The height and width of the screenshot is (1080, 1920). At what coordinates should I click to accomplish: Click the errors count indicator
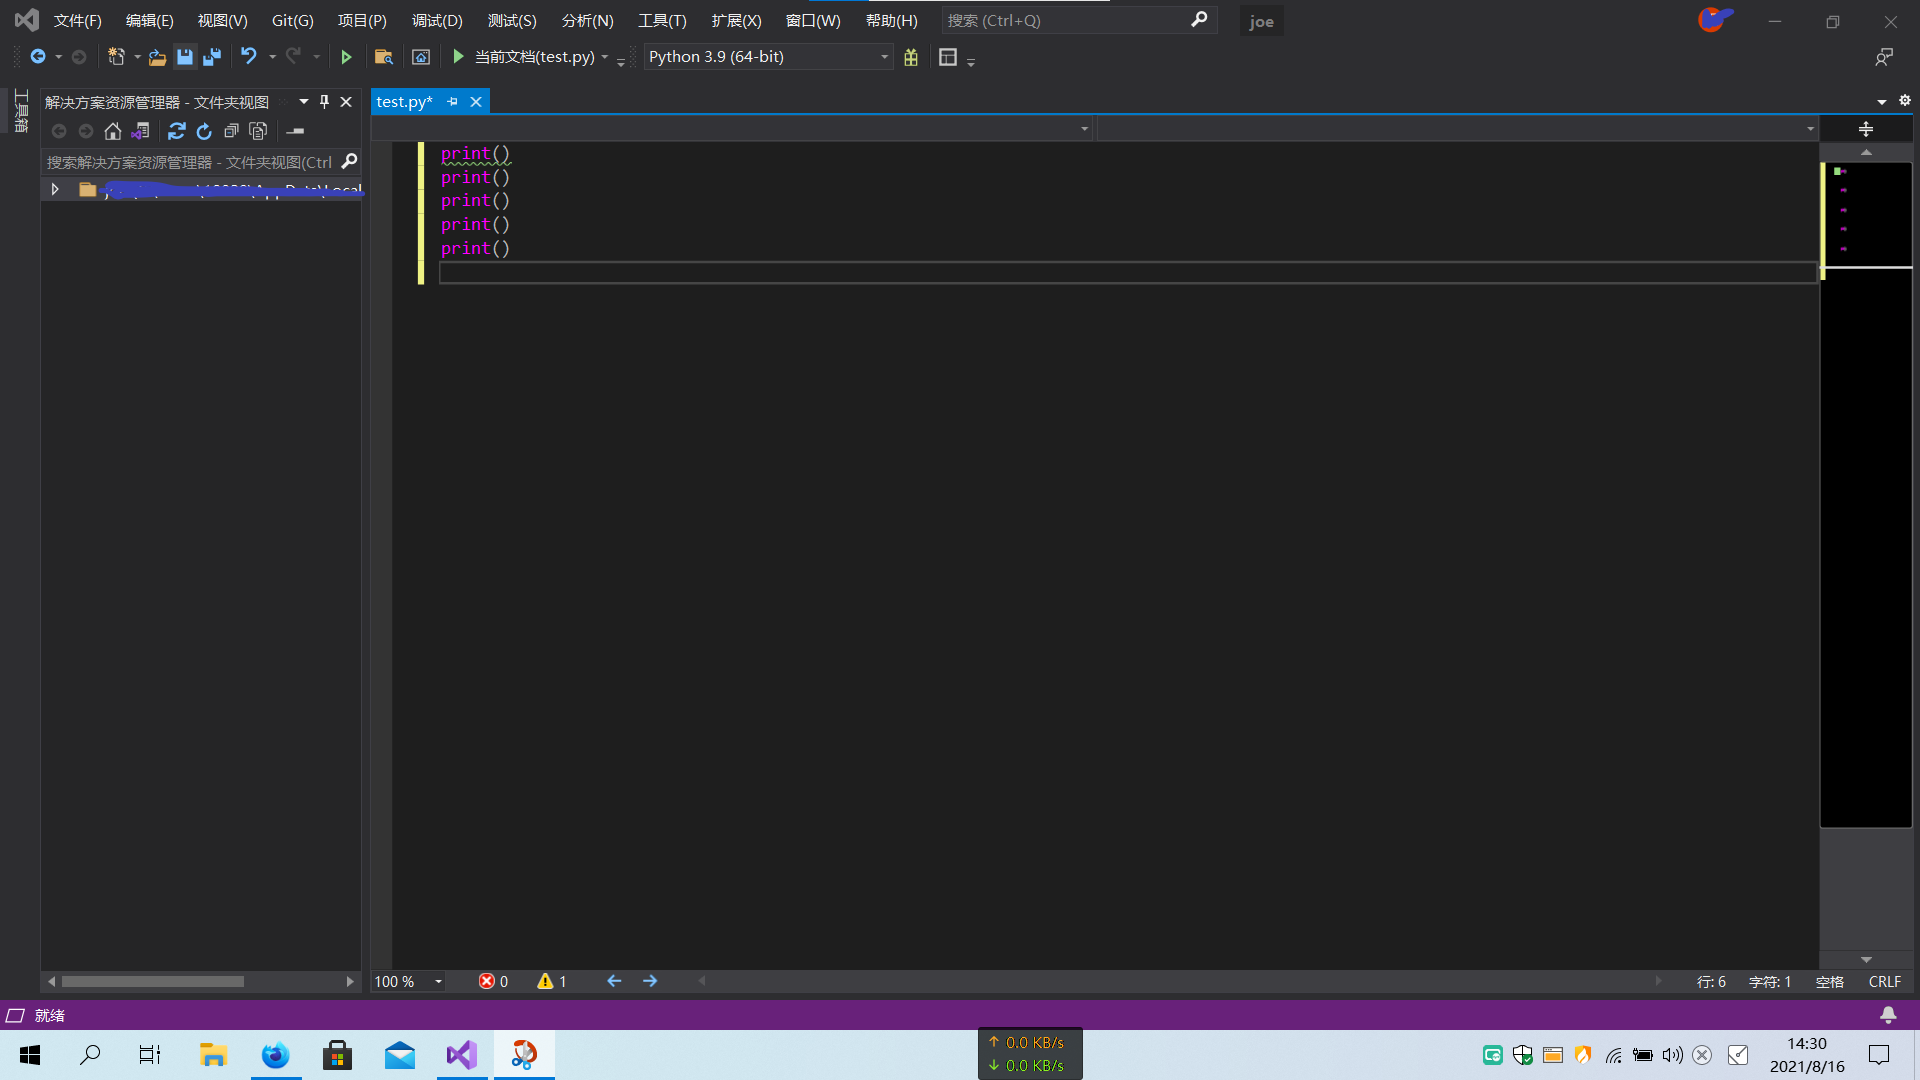coord(493,982)
